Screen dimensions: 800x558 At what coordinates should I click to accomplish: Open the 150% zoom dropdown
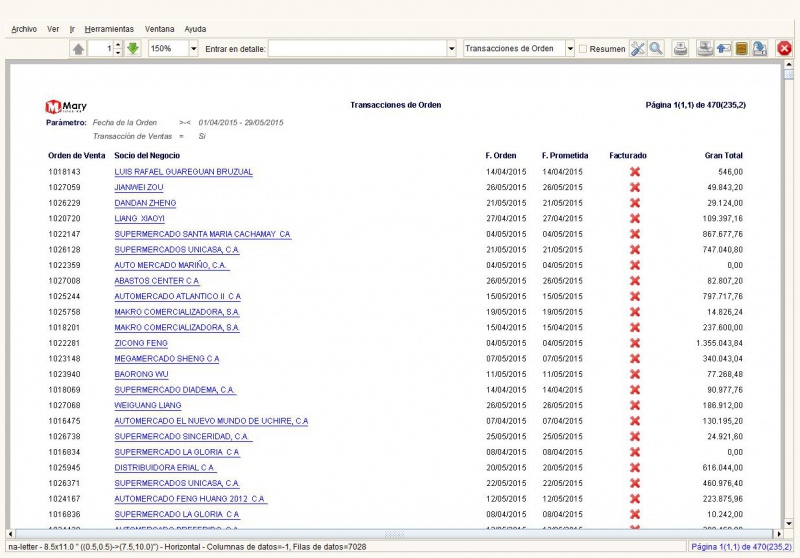[193, 49]
